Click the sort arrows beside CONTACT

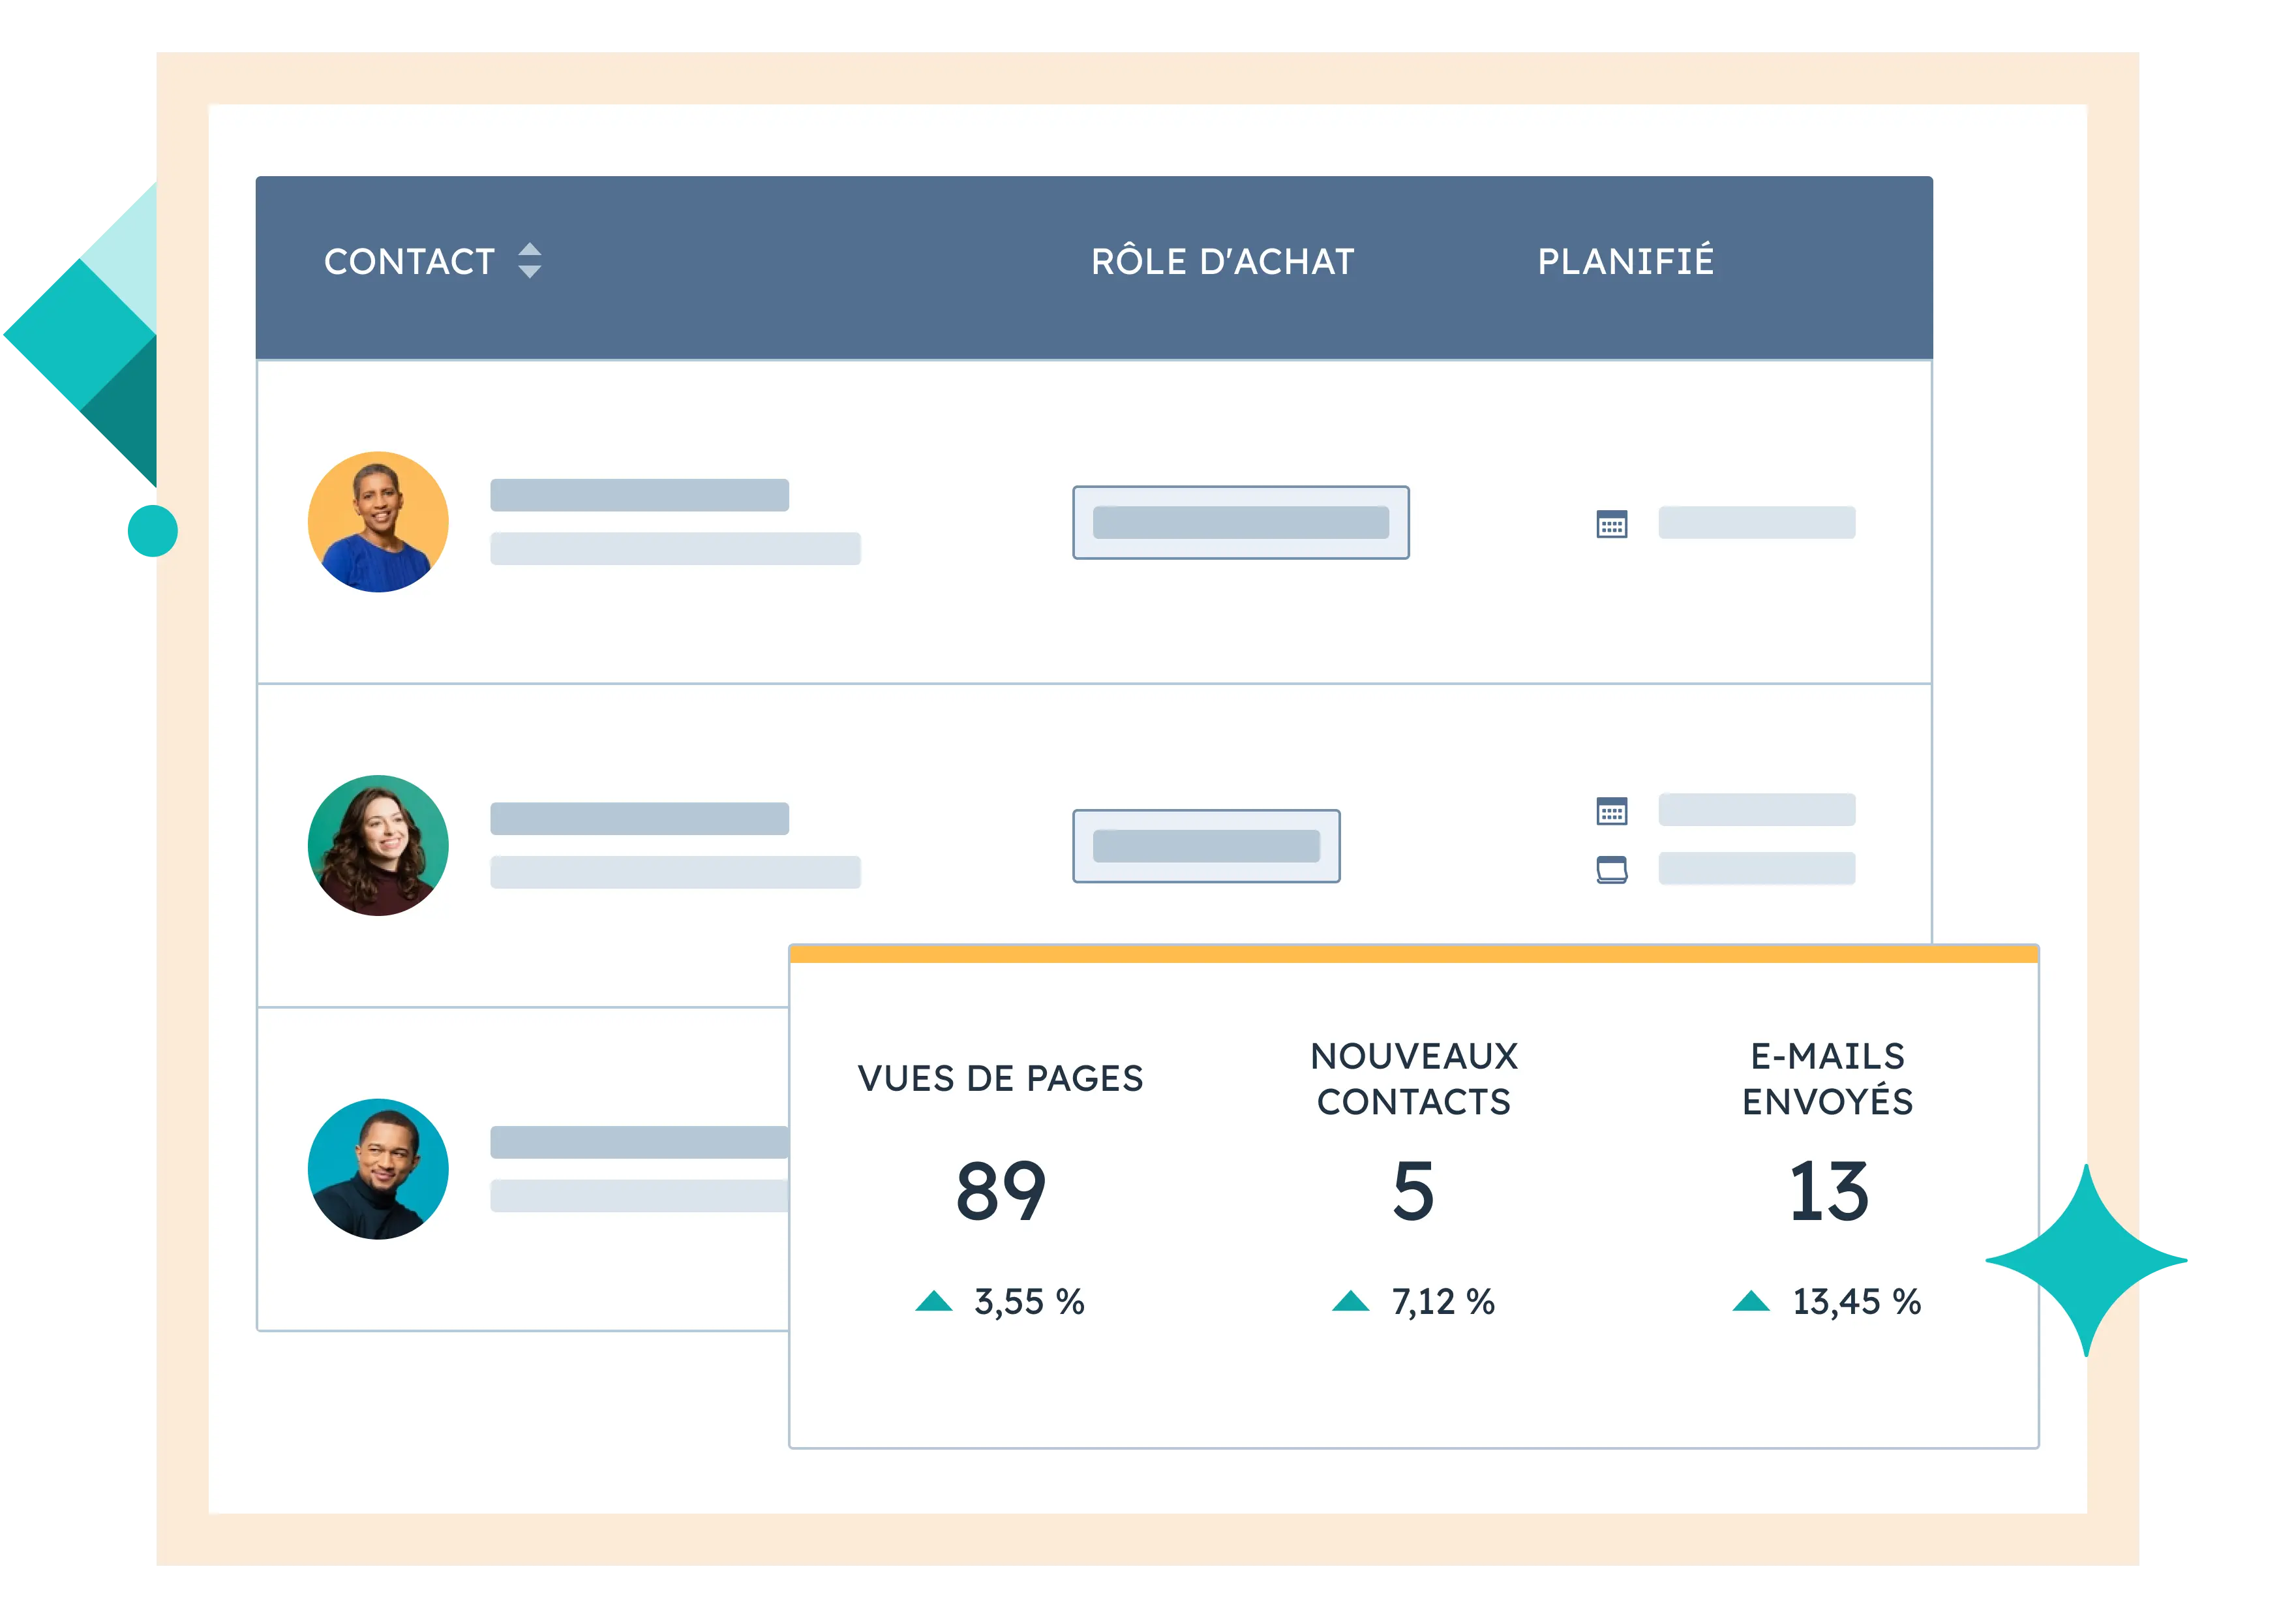click(x=529, y=260)
